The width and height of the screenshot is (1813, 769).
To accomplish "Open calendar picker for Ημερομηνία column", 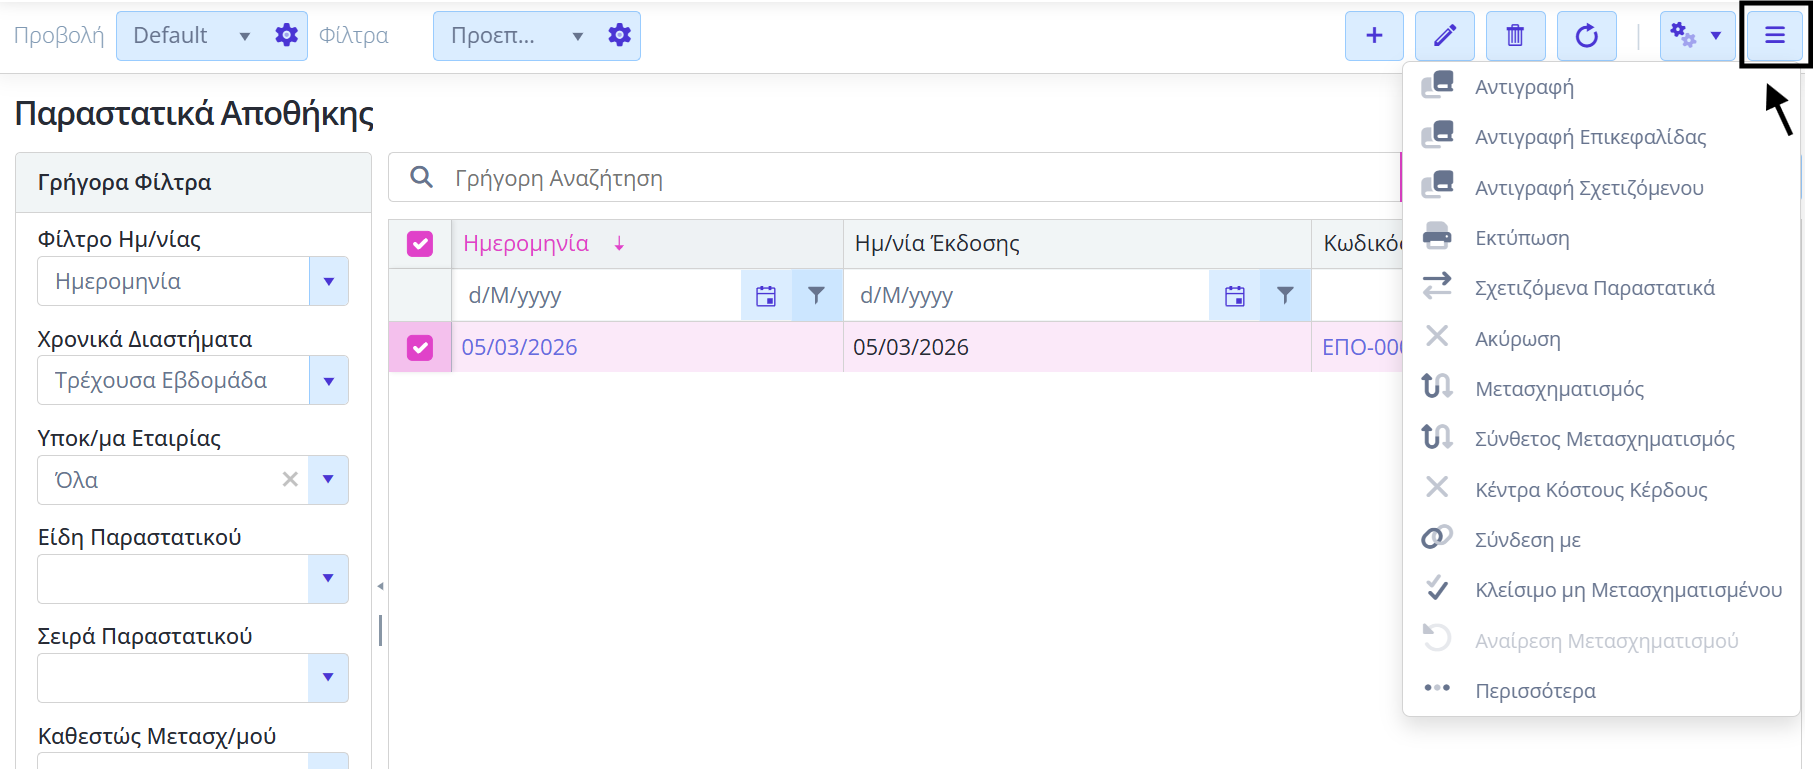I will pos(766,296).
